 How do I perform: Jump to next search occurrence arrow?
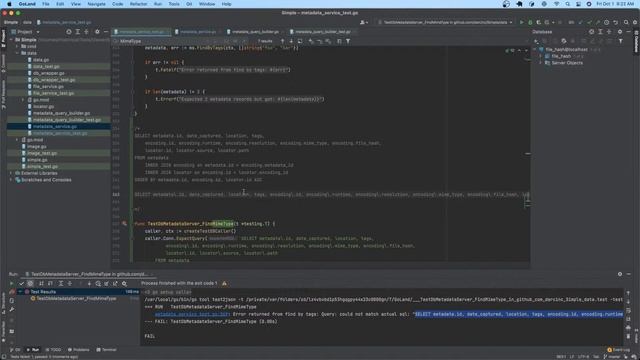click(x=291, y=41)
